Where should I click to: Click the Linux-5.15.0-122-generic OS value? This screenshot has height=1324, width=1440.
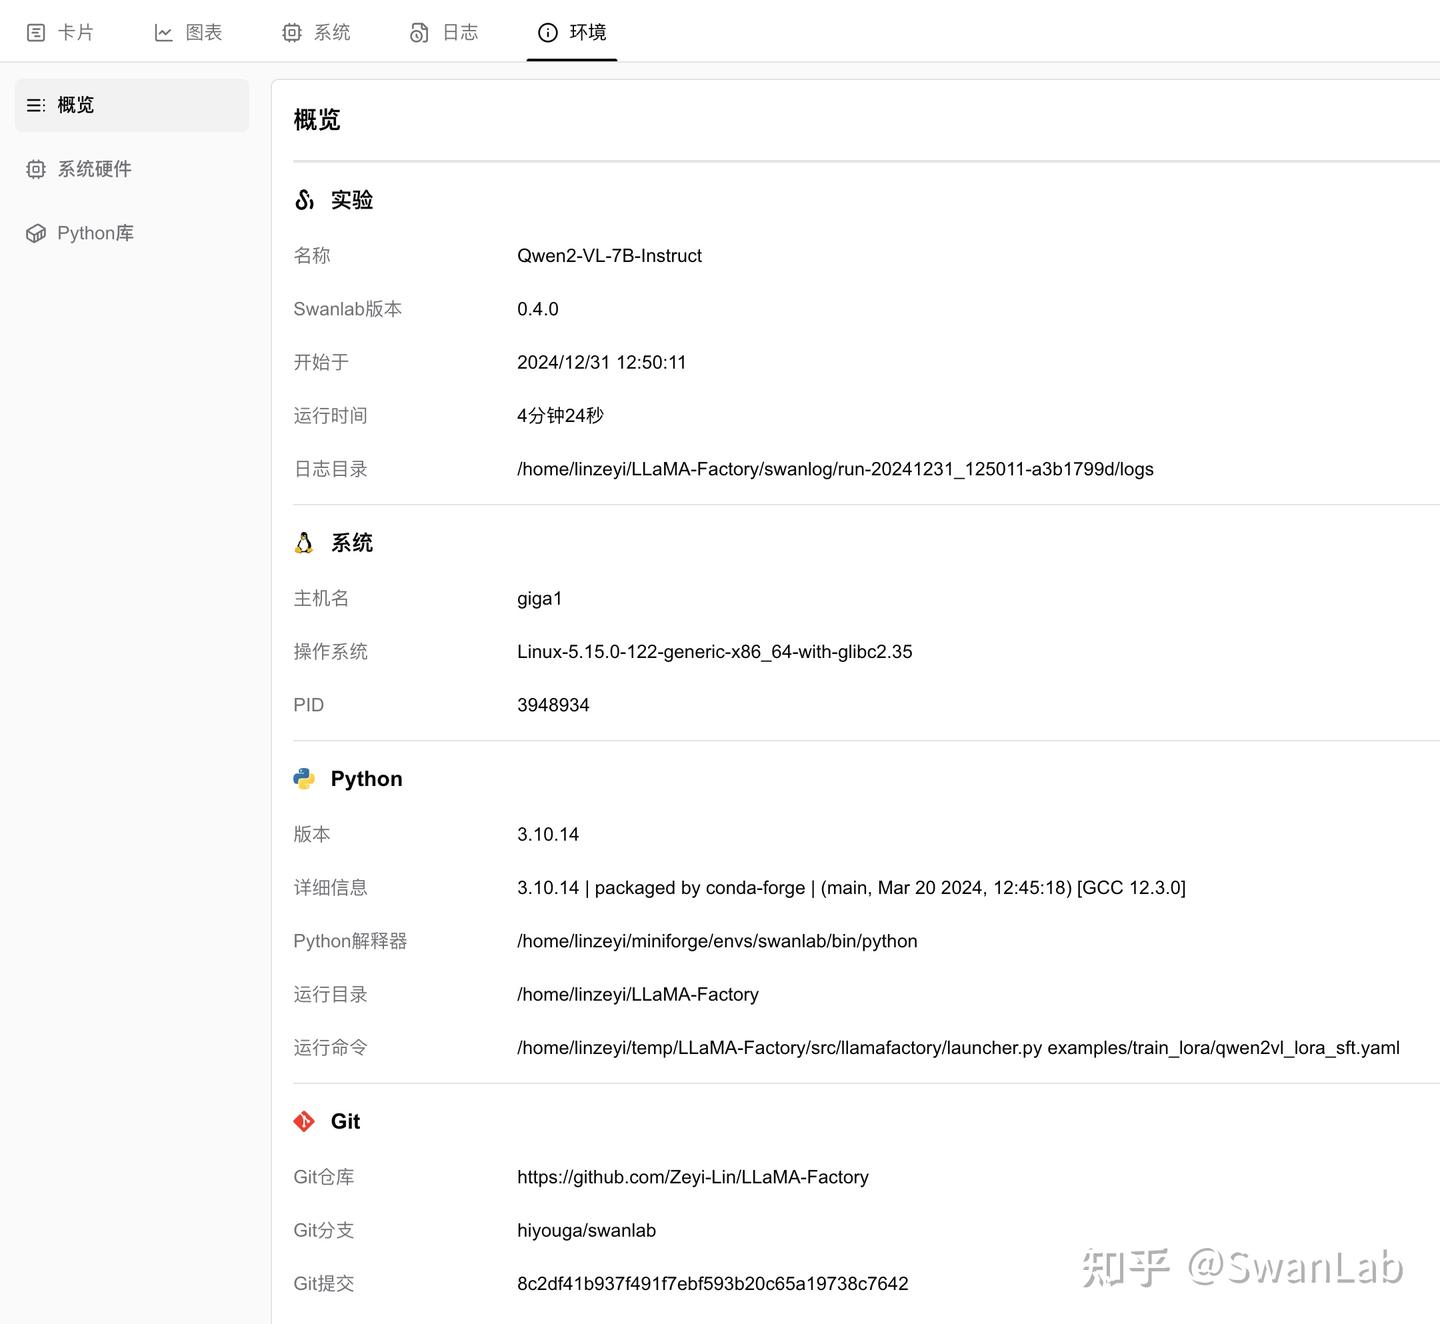715,652
